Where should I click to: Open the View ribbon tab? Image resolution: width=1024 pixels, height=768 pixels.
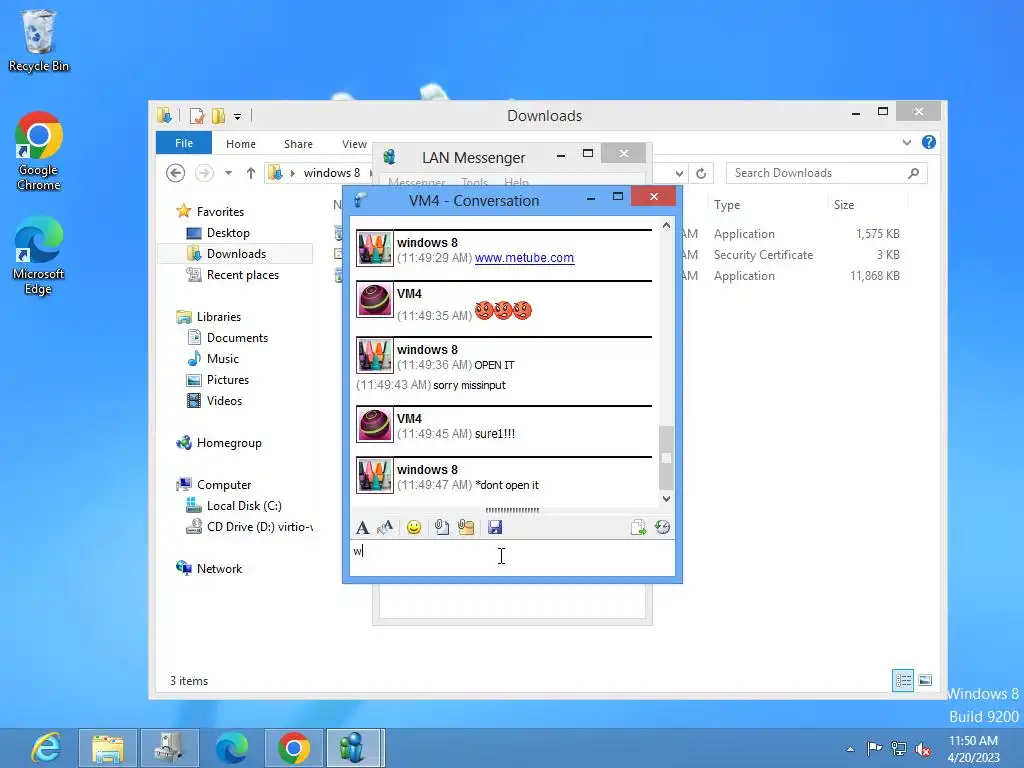pos(354,144)
